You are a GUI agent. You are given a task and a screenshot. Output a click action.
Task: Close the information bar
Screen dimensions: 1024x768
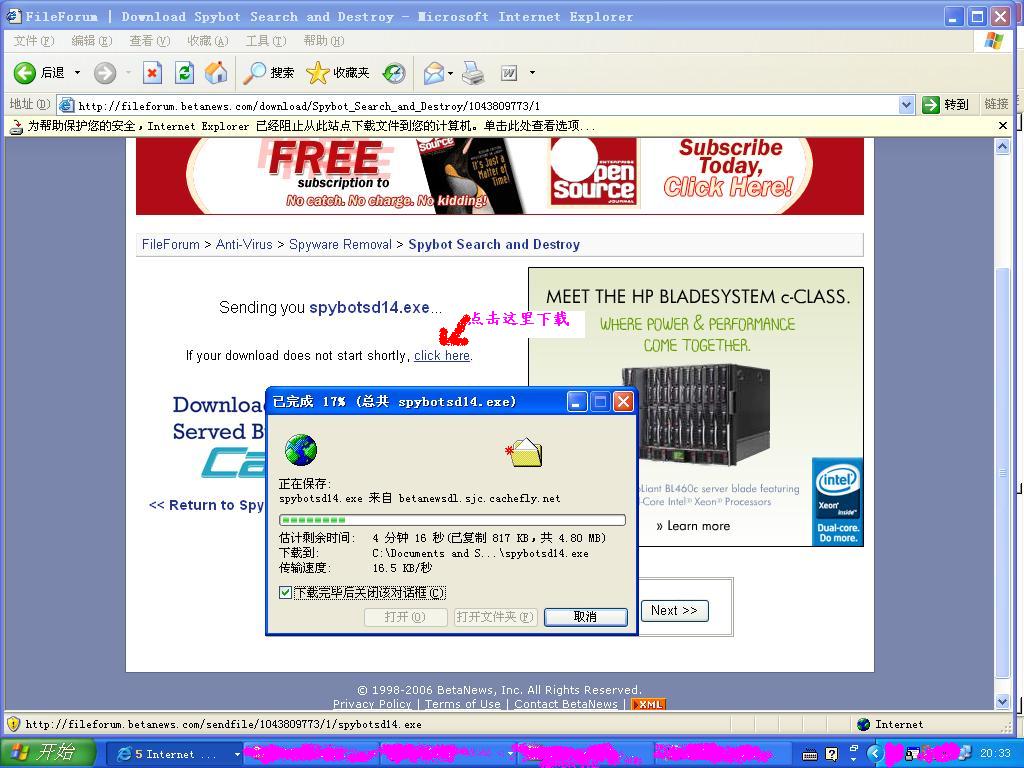point(1003,125)
